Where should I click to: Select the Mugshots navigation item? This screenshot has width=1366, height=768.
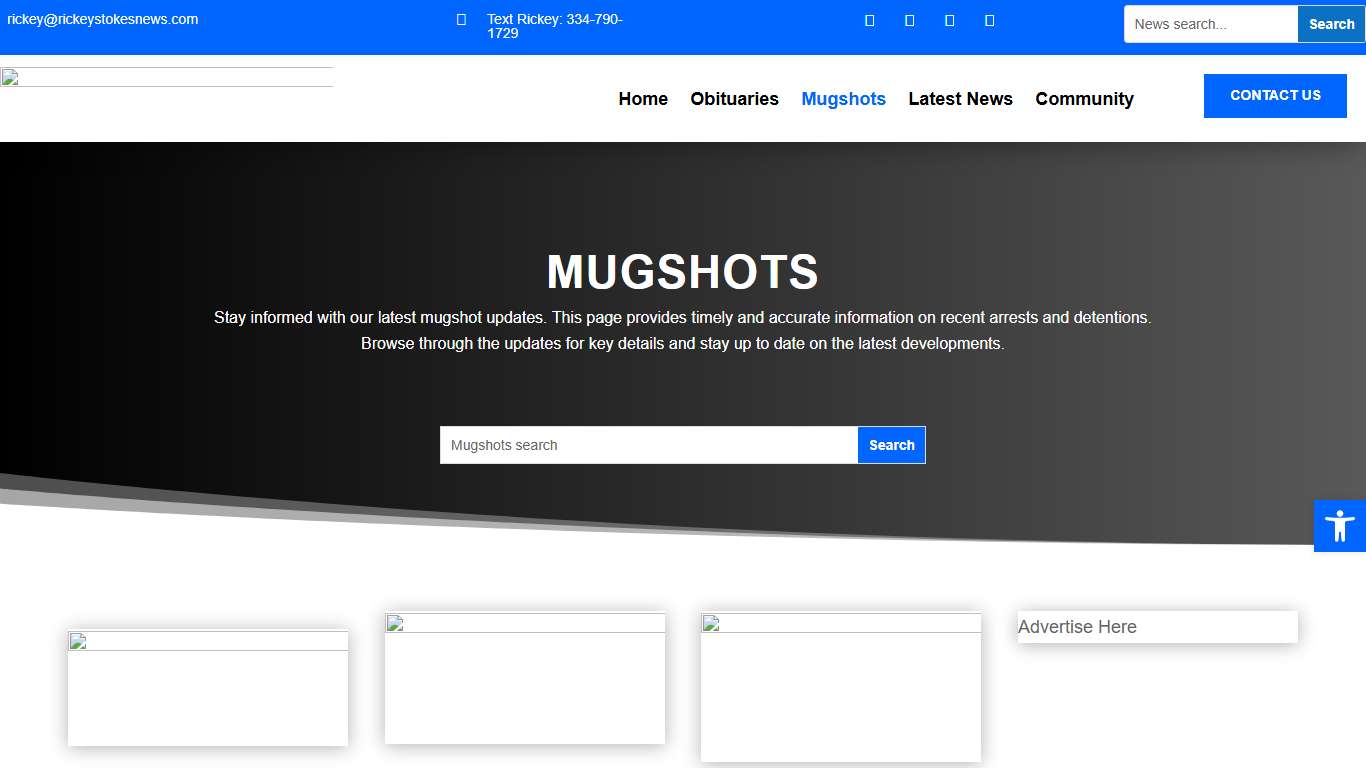(x=843, y=99)
